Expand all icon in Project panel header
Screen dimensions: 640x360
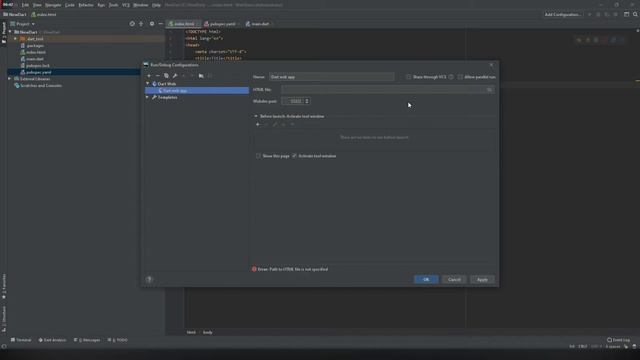[141, 24]
